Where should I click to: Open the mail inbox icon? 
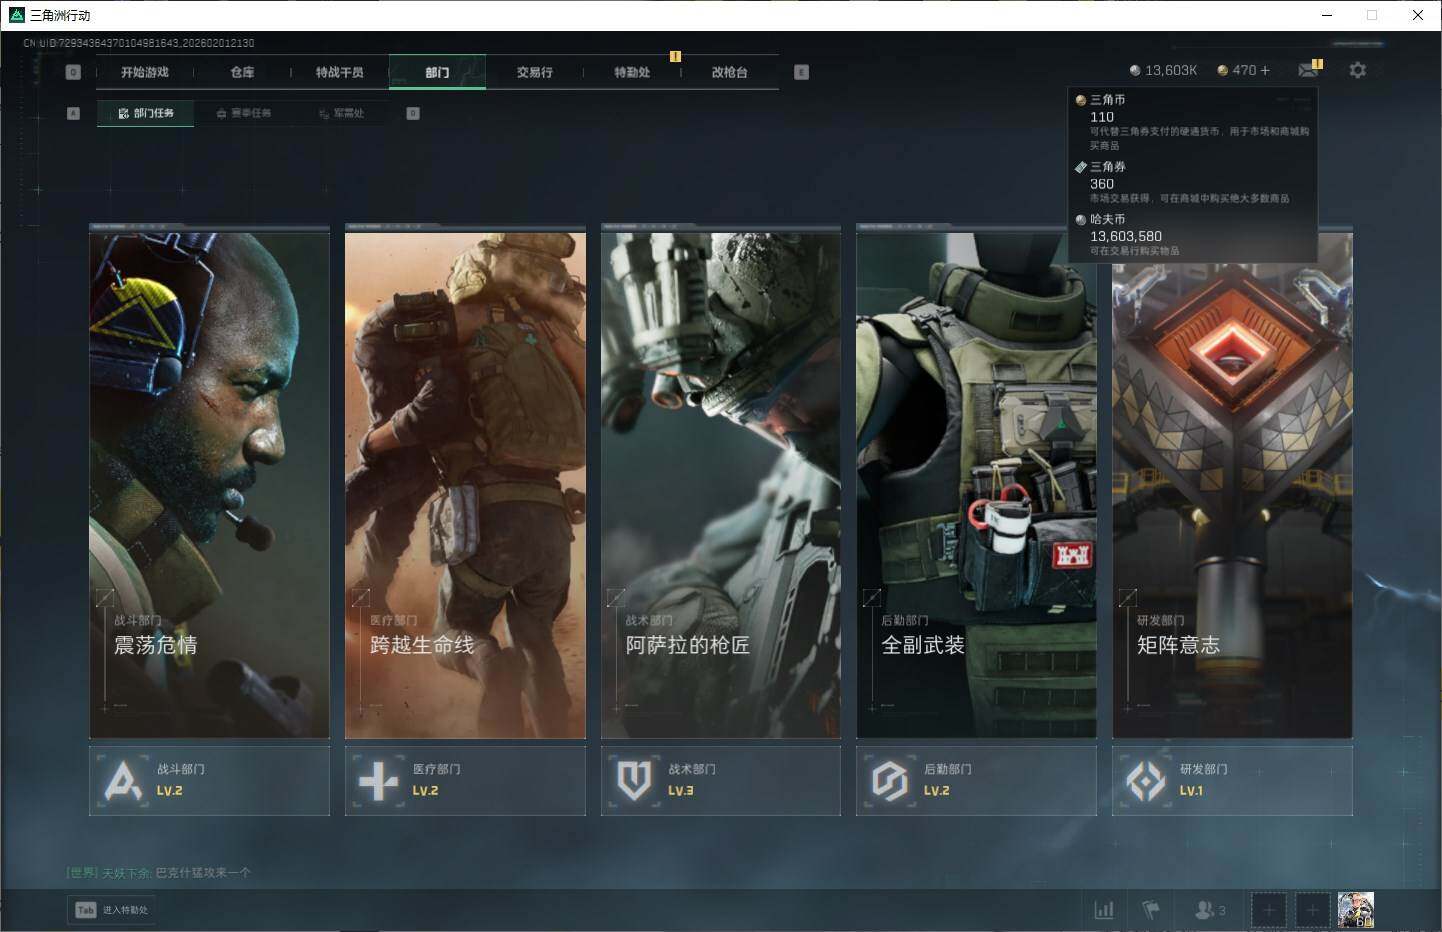click(x=1307, y=70)
